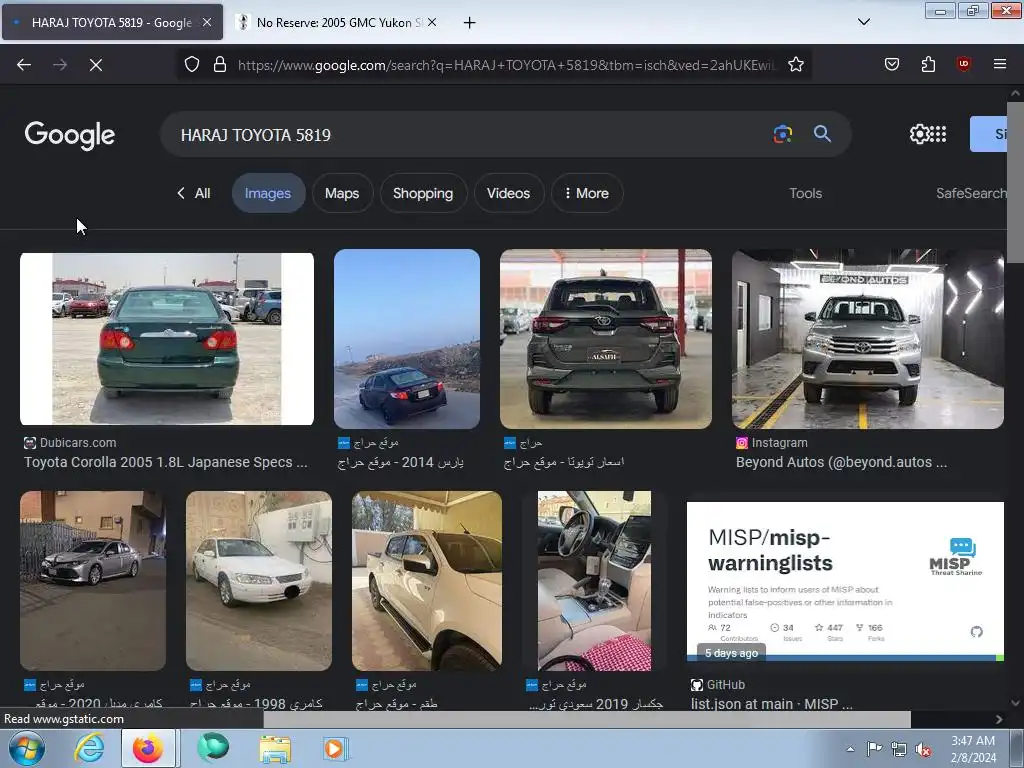Open Beyond Autos Instagram result link
1024x768 pixels.
841,462
